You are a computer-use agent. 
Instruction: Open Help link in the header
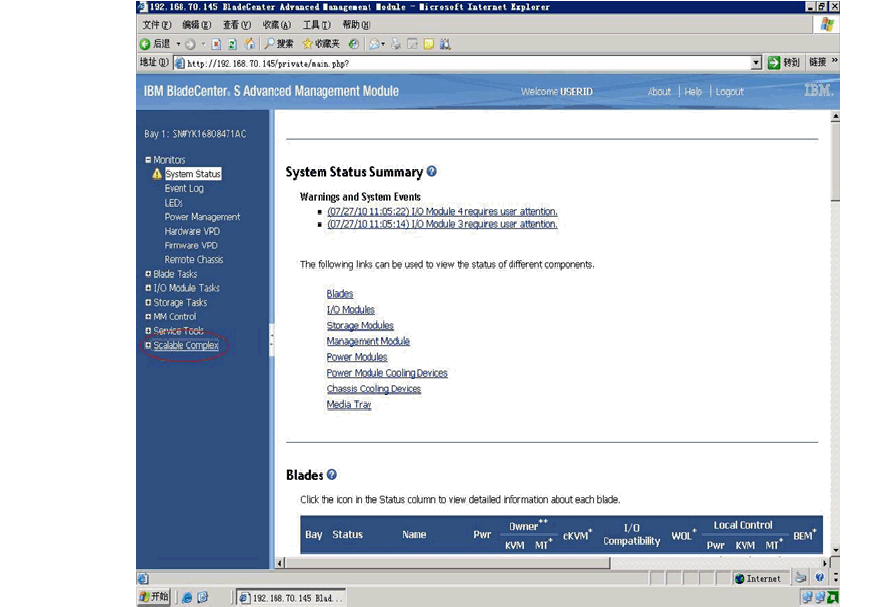(x=693, y=92)
